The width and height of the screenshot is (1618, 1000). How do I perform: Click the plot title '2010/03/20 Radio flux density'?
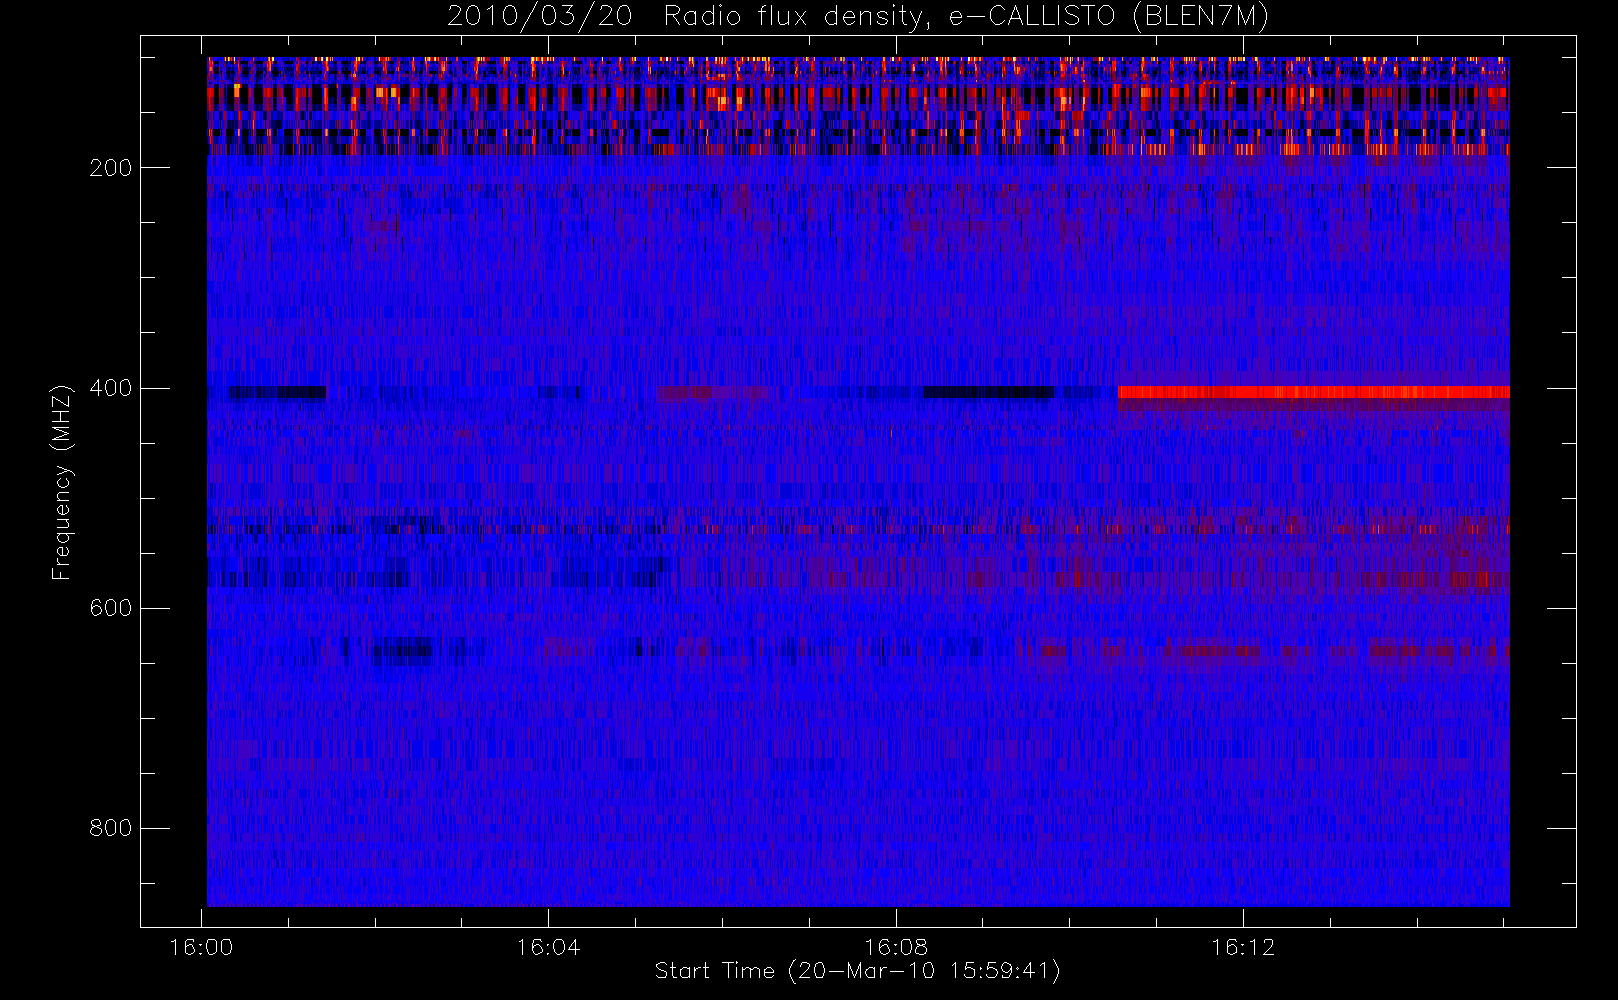(x=858, y=17)
